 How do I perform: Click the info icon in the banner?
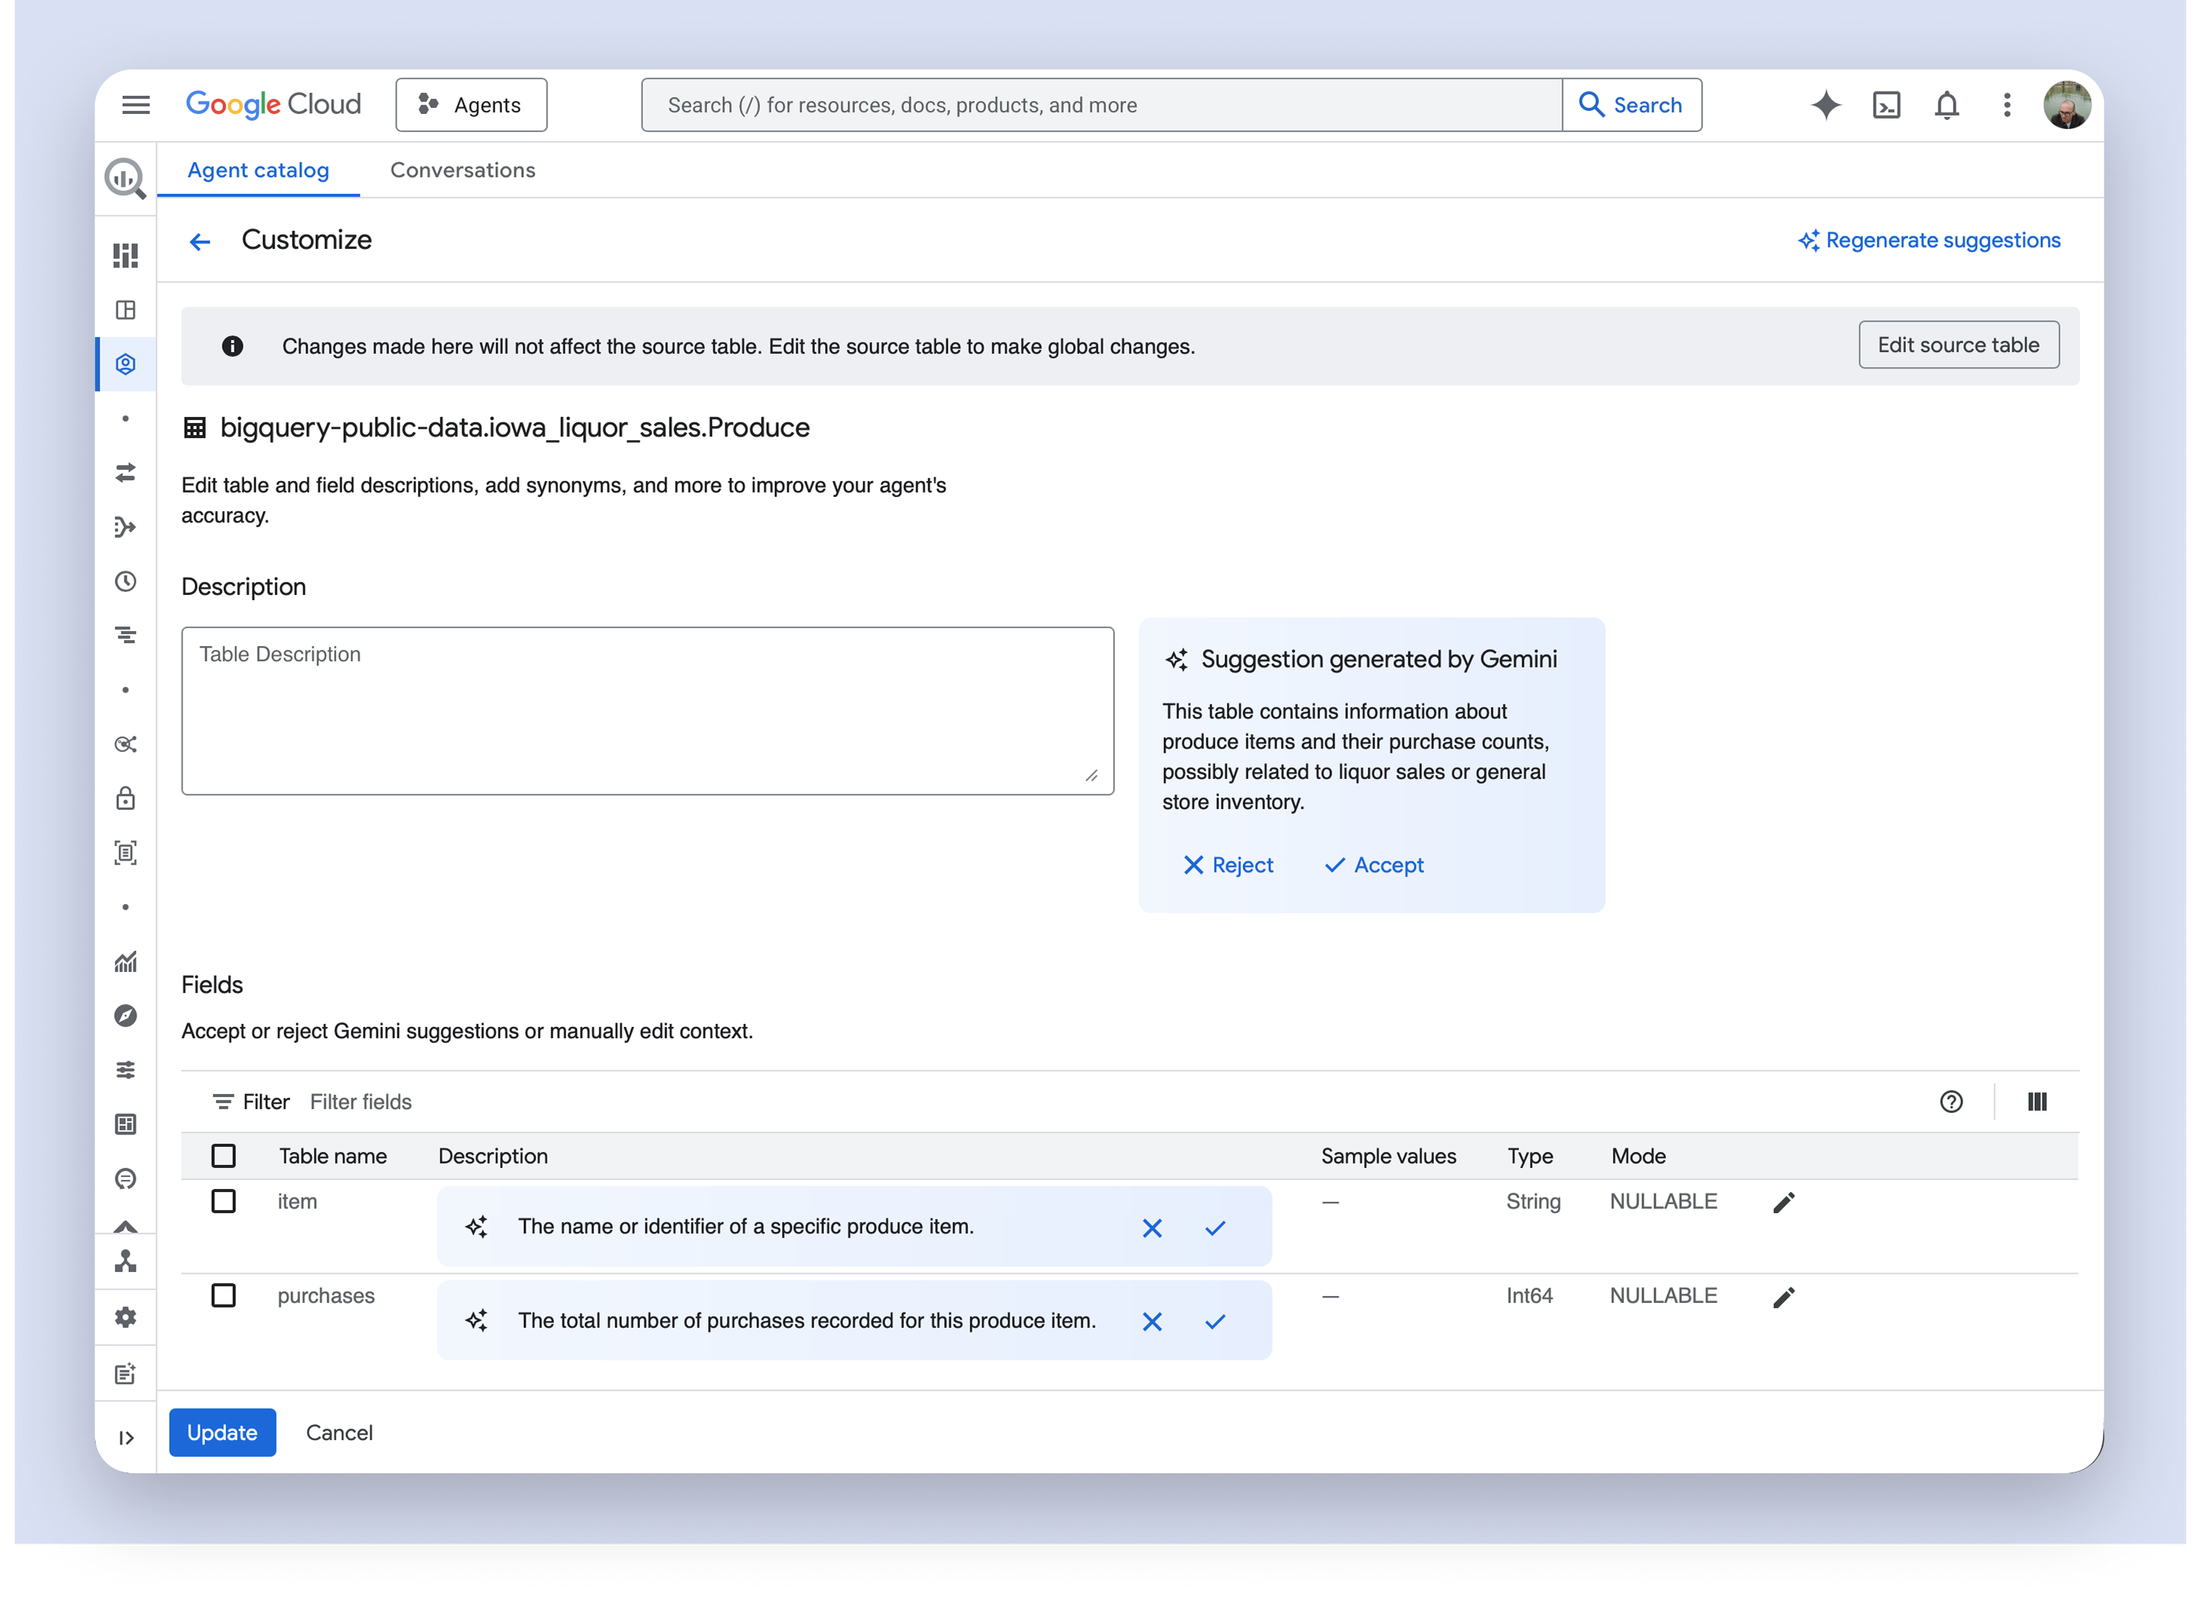click(232, 346)
